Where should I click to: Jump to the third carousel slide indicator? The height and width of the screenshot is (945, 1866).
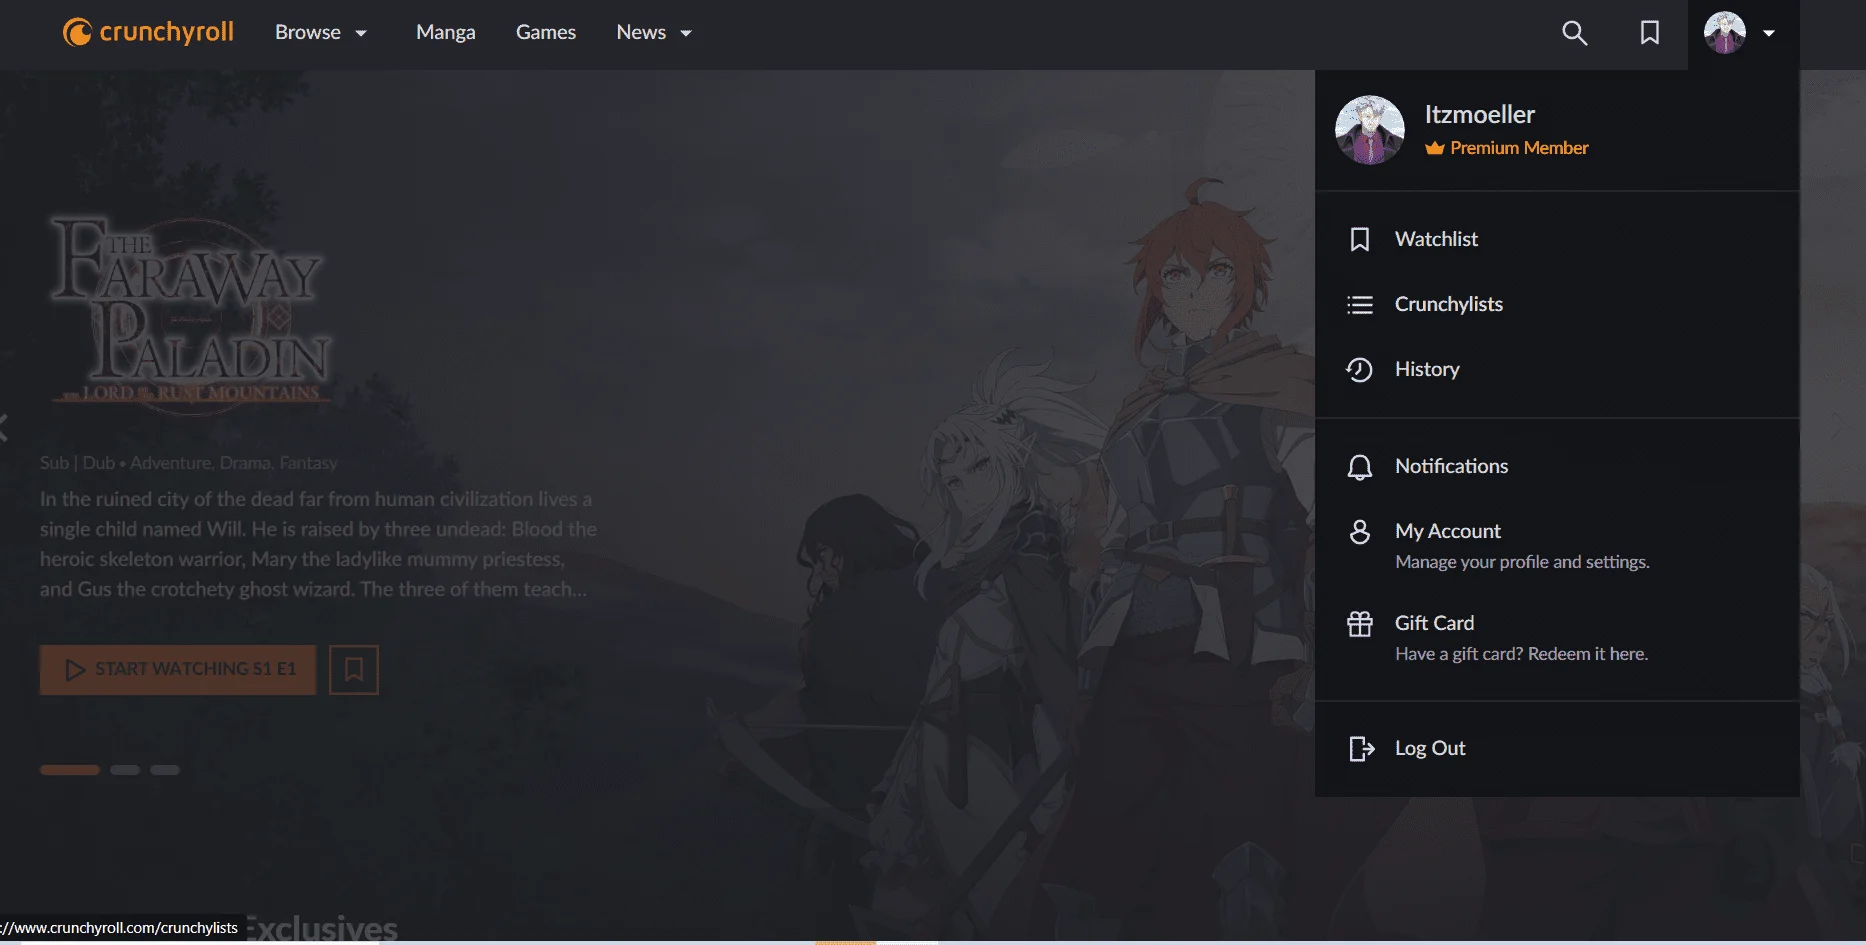165,770
